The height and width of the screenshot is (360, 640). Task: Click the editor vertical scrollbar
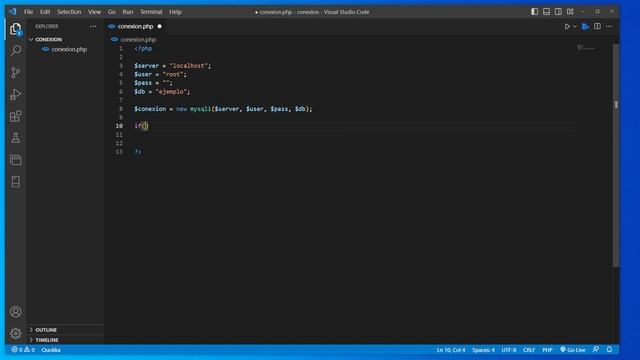point(616,155)
